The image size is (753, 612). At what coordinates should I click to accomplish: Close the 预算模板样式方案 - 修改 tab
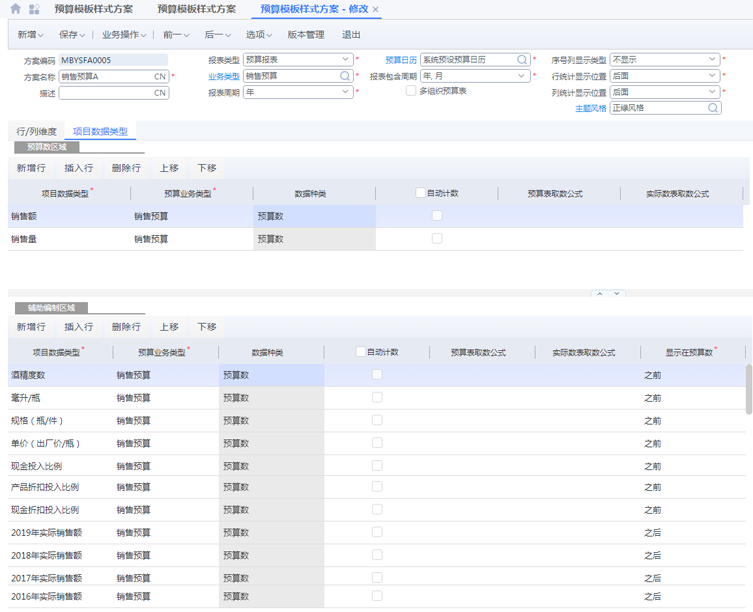pos(376,9)
